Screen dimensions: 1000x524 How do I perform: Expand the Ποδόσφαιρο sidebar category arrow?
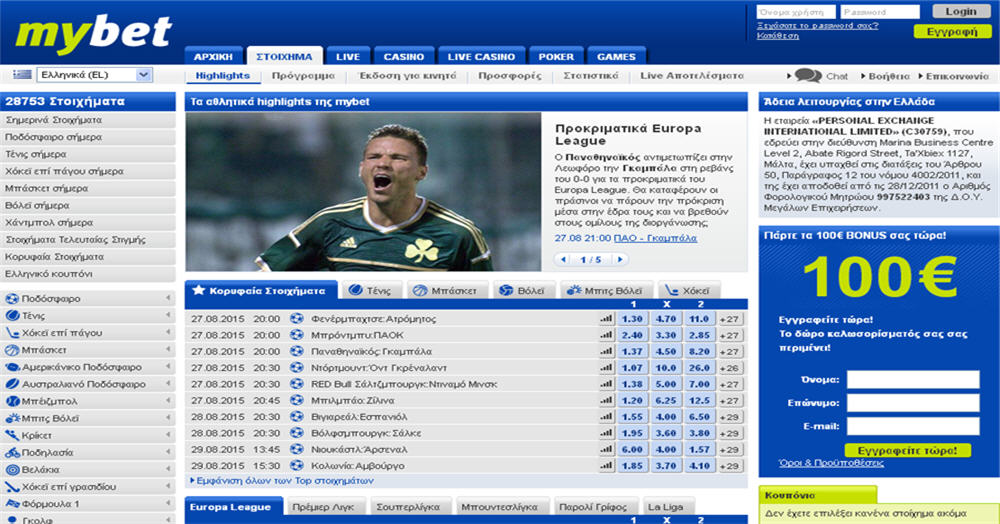coord(168,298)
